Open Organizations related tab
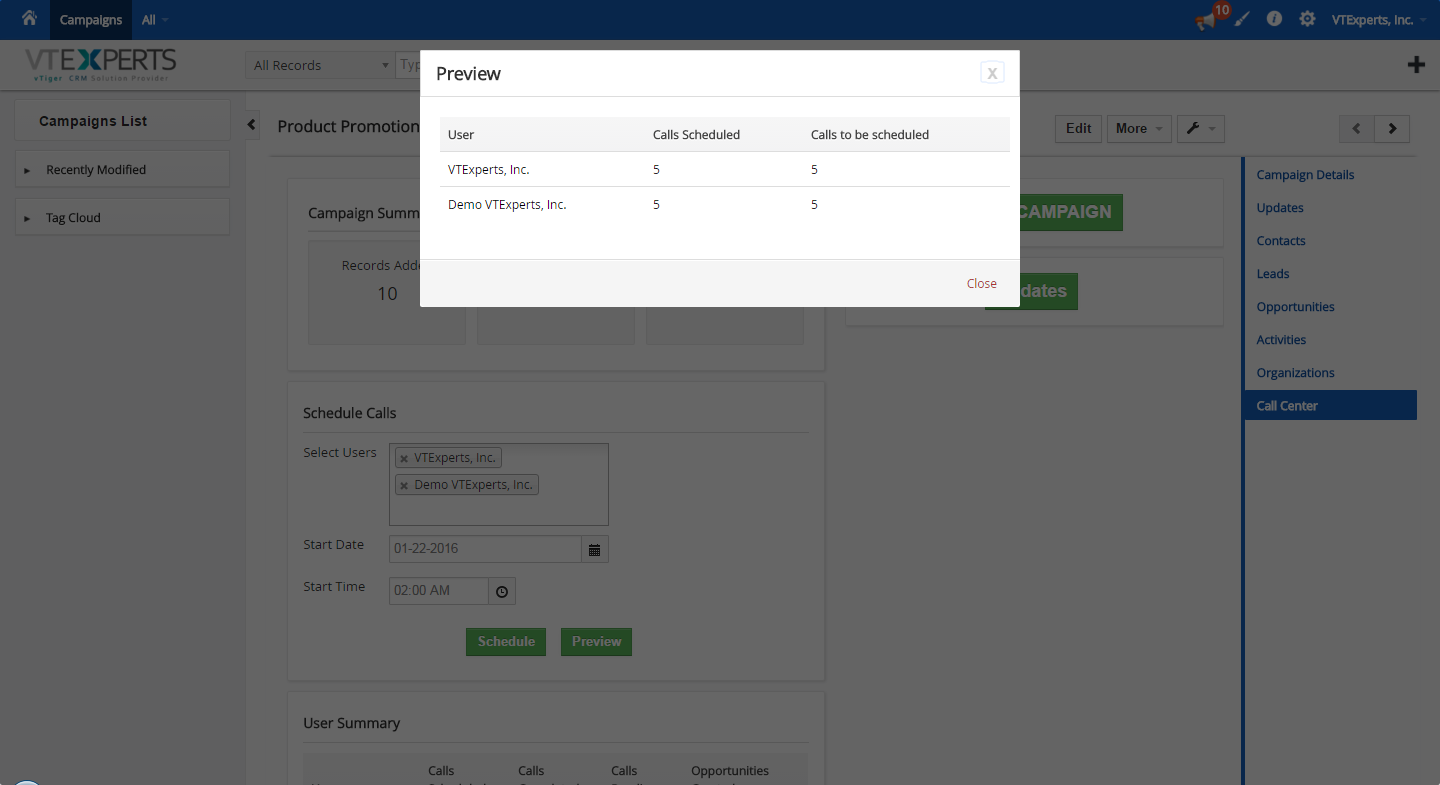This screenshot has width=1440, height=785. [x=1296, y=373]
